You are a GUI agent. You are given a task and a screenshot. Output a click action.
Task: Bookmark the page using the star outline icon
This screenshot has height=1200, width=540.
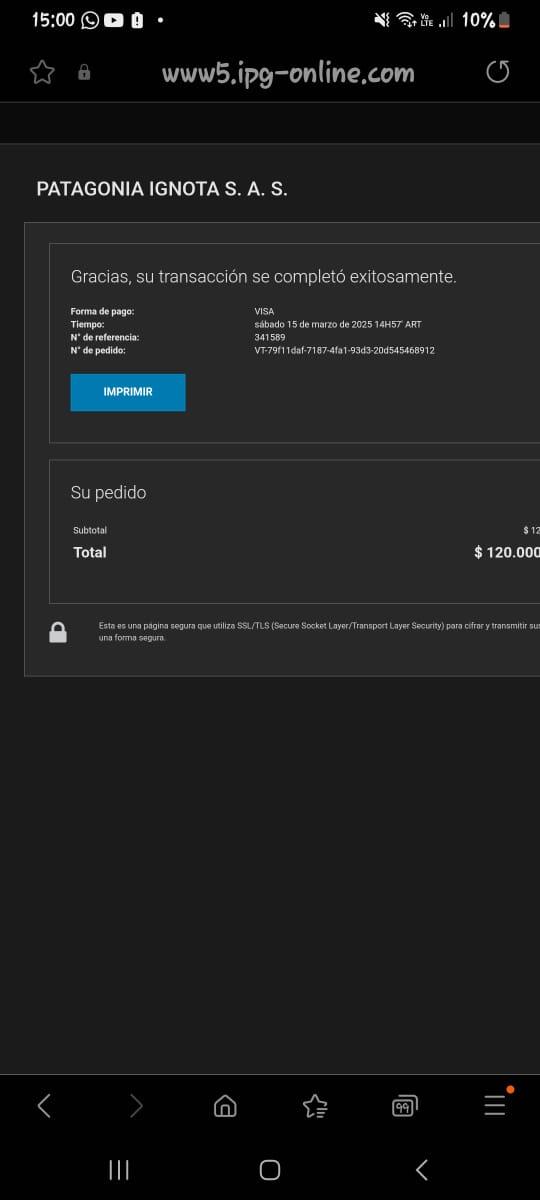coord(42,72)
